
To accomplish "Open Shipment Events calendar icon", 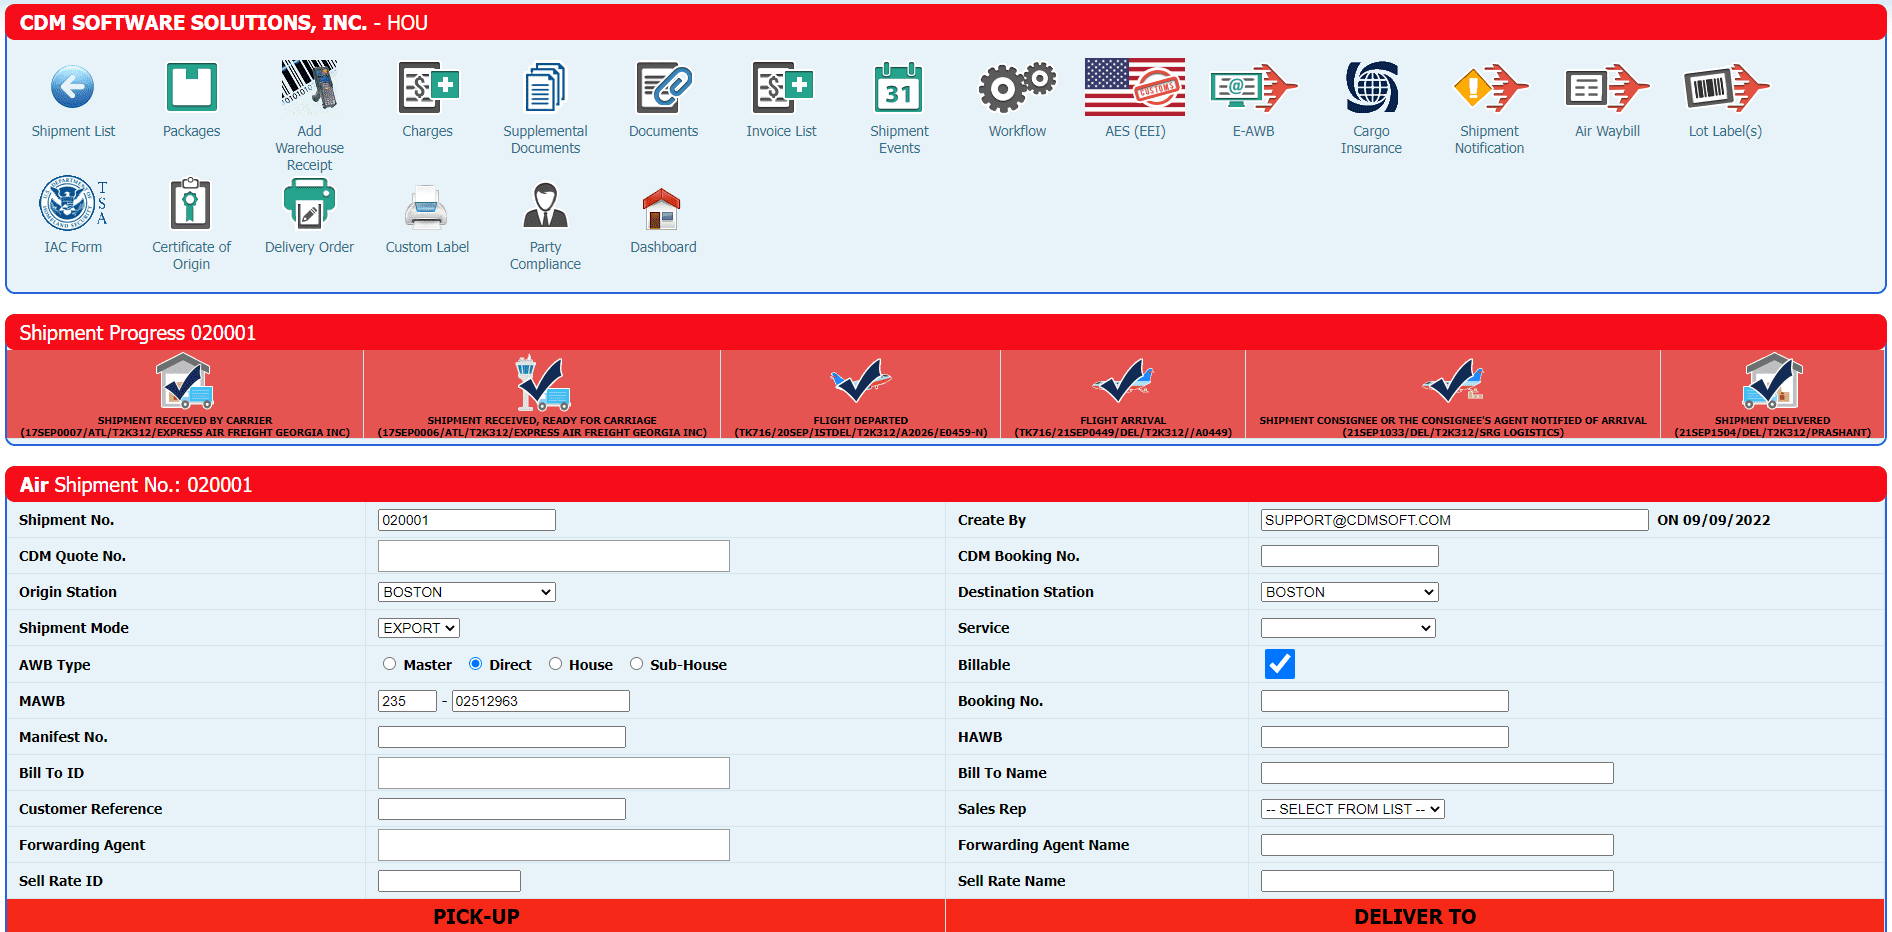I will [x=899, y=88].
